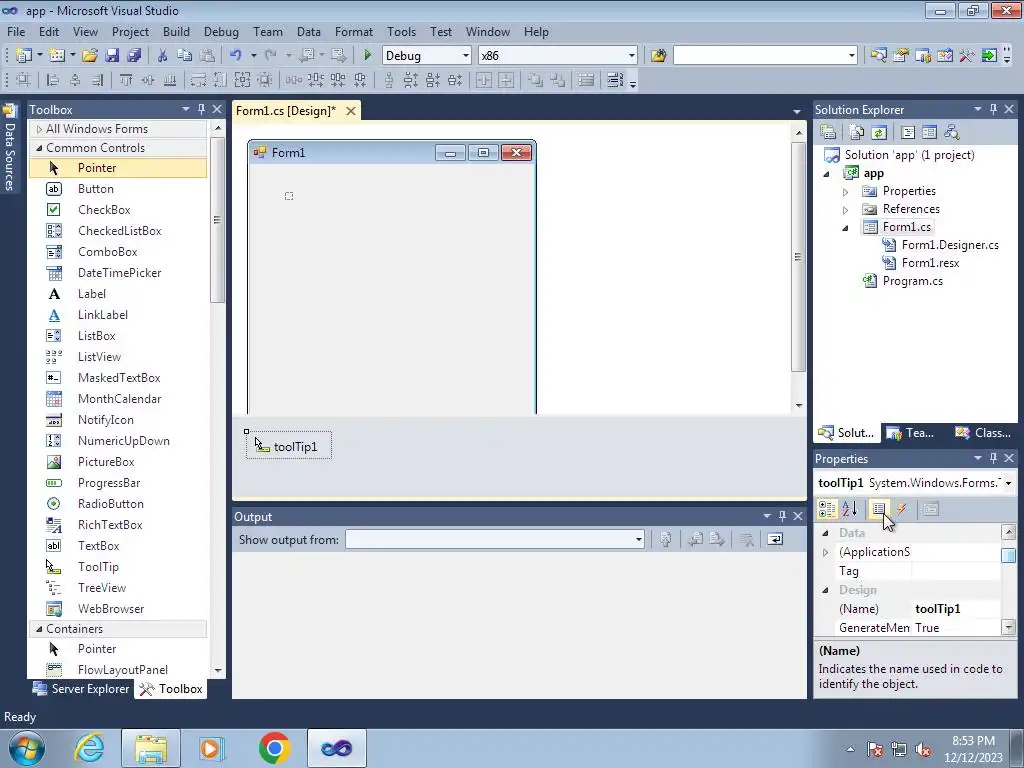Open the x86 platform dropdown
Screen dimensions: 1024x768
coord(632,56)
